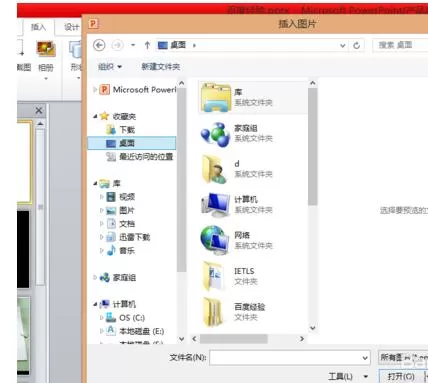Open the 文件名 dropdown arrow

coord(365,358)
